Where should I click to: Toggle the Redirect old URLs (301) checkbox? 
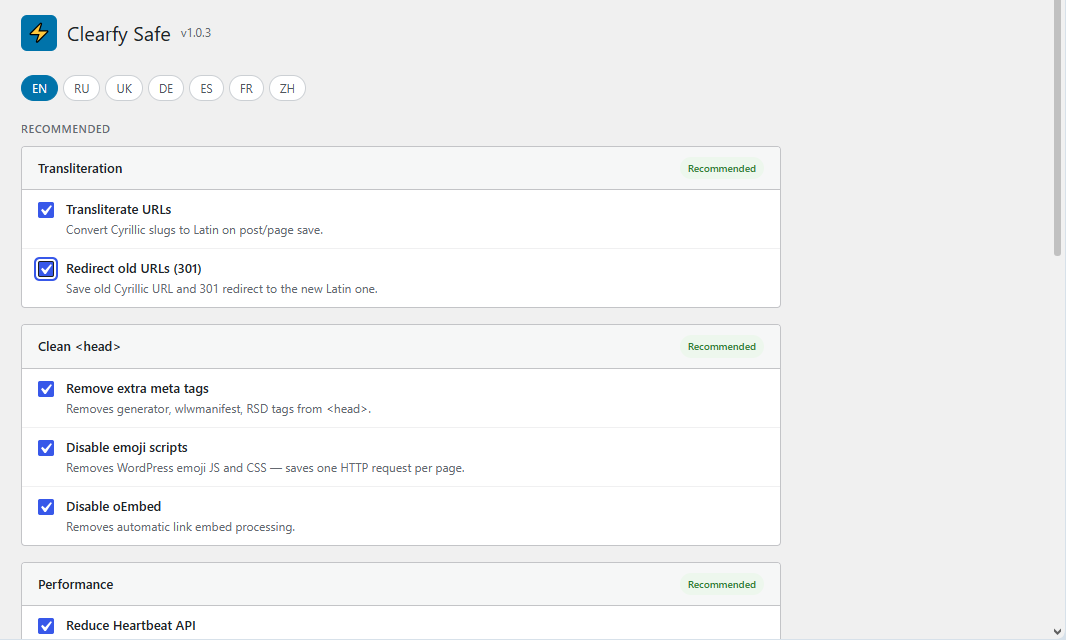tap(46, 269)
